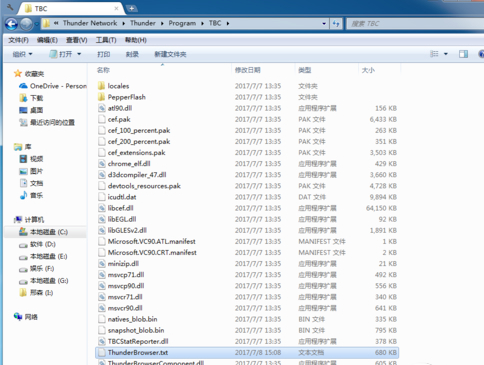This screenshot has height=365, width=484.
Task: Click the Music note library icon
Action: (x=23, y=195)
